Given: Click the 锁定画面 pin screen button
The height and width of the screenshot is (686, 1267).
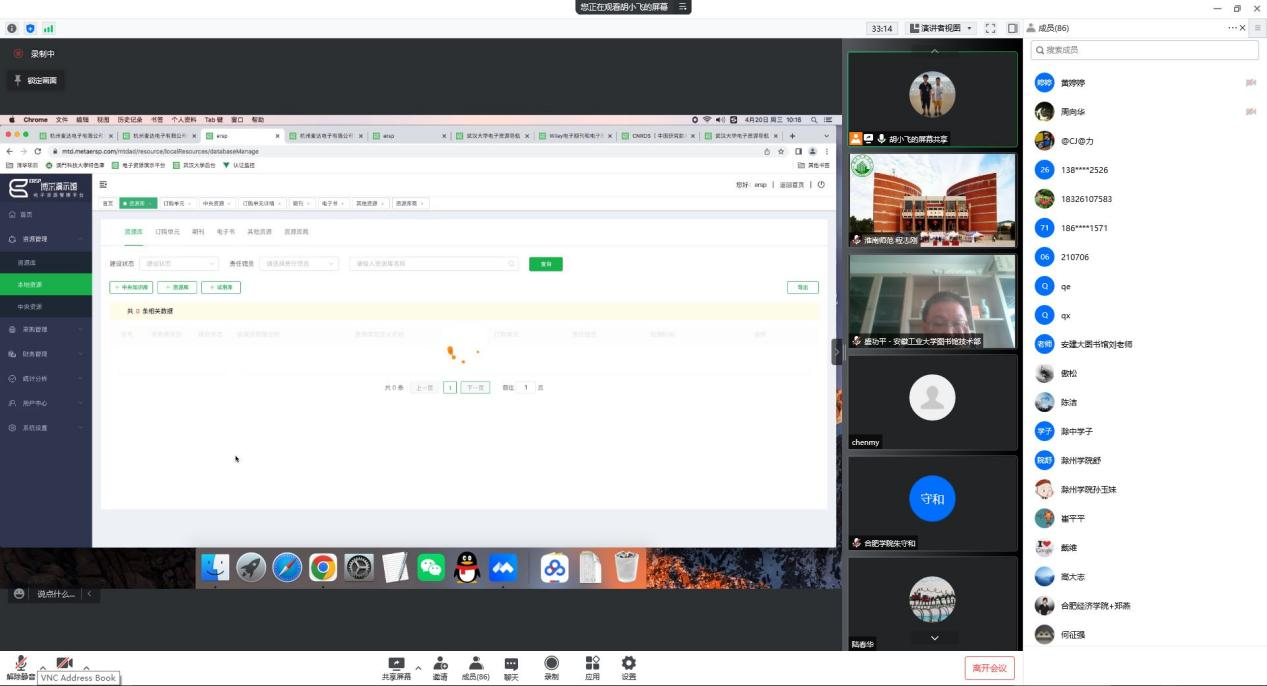Looking at the screenshot, I should (35, 80).
